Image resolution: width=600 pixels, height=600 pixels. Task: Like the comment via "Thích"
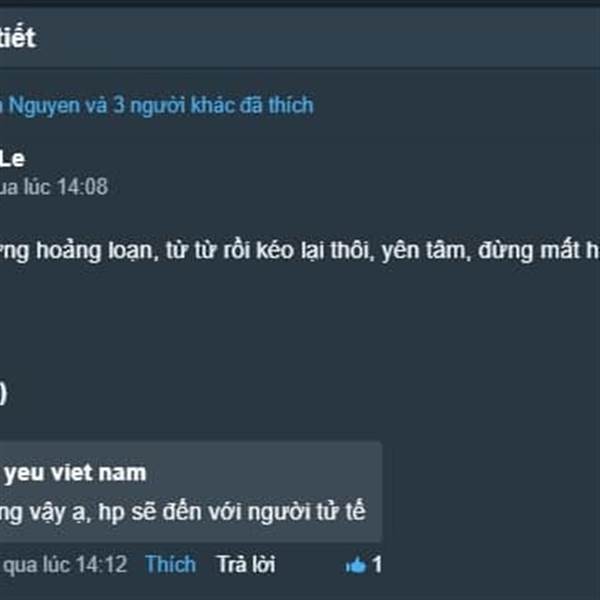(170, 564)
